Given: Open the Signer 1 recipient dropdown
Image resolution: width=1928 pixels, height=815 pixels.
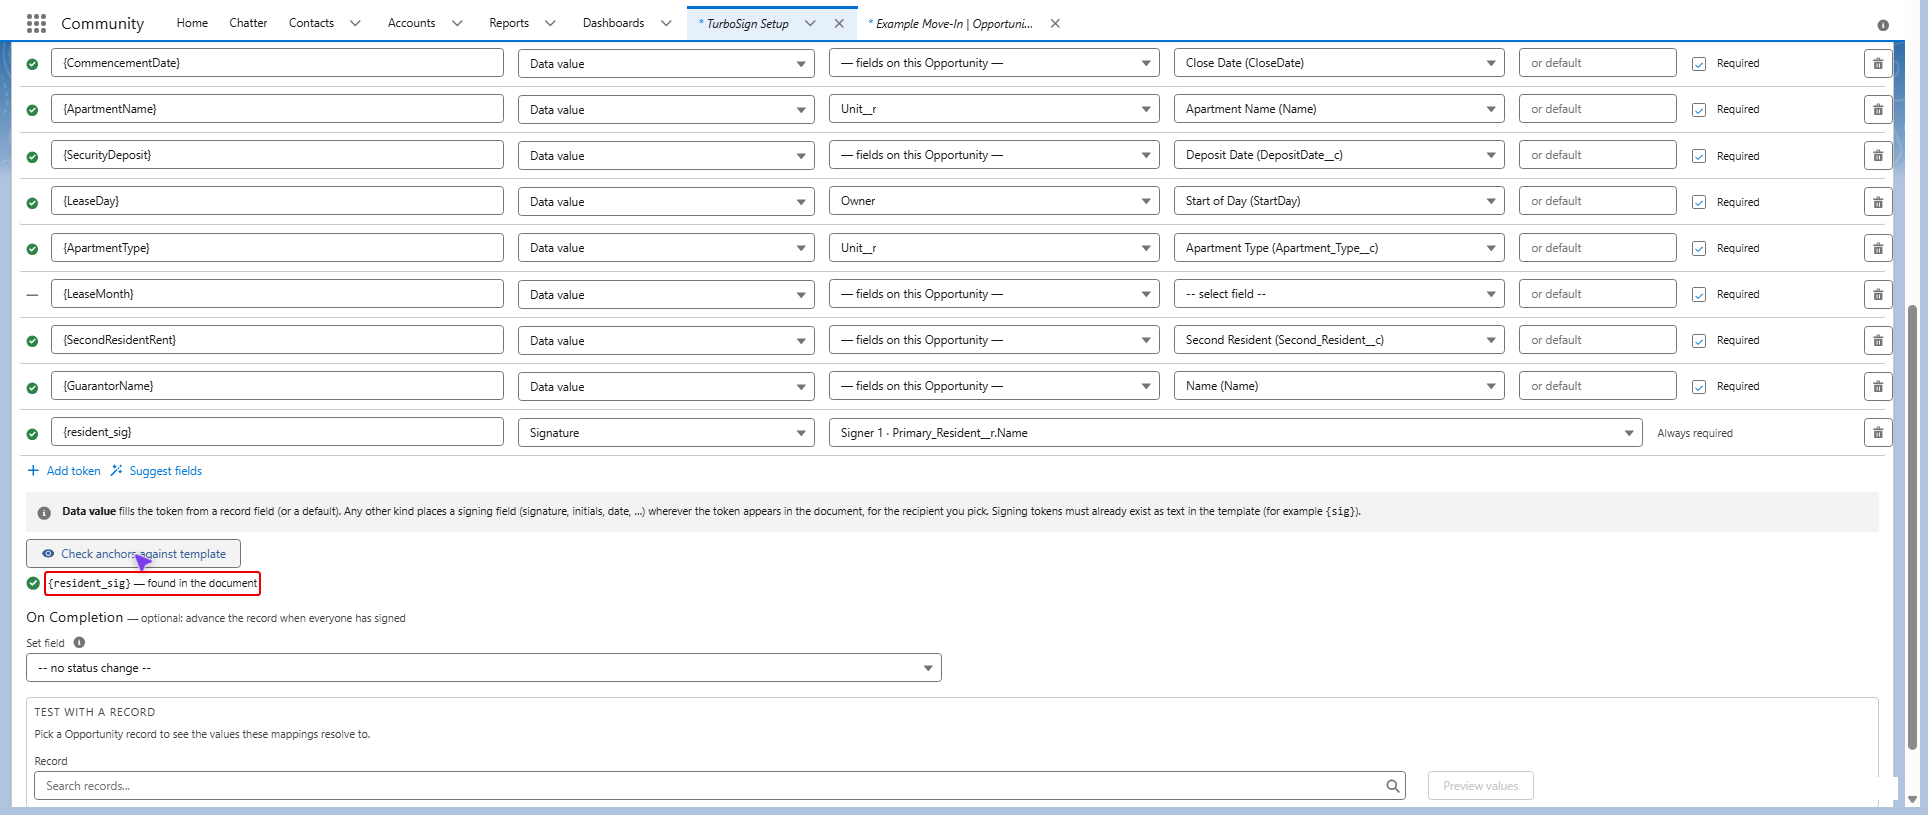Looking at the screenshot, I should click(x=1235, y=432).
